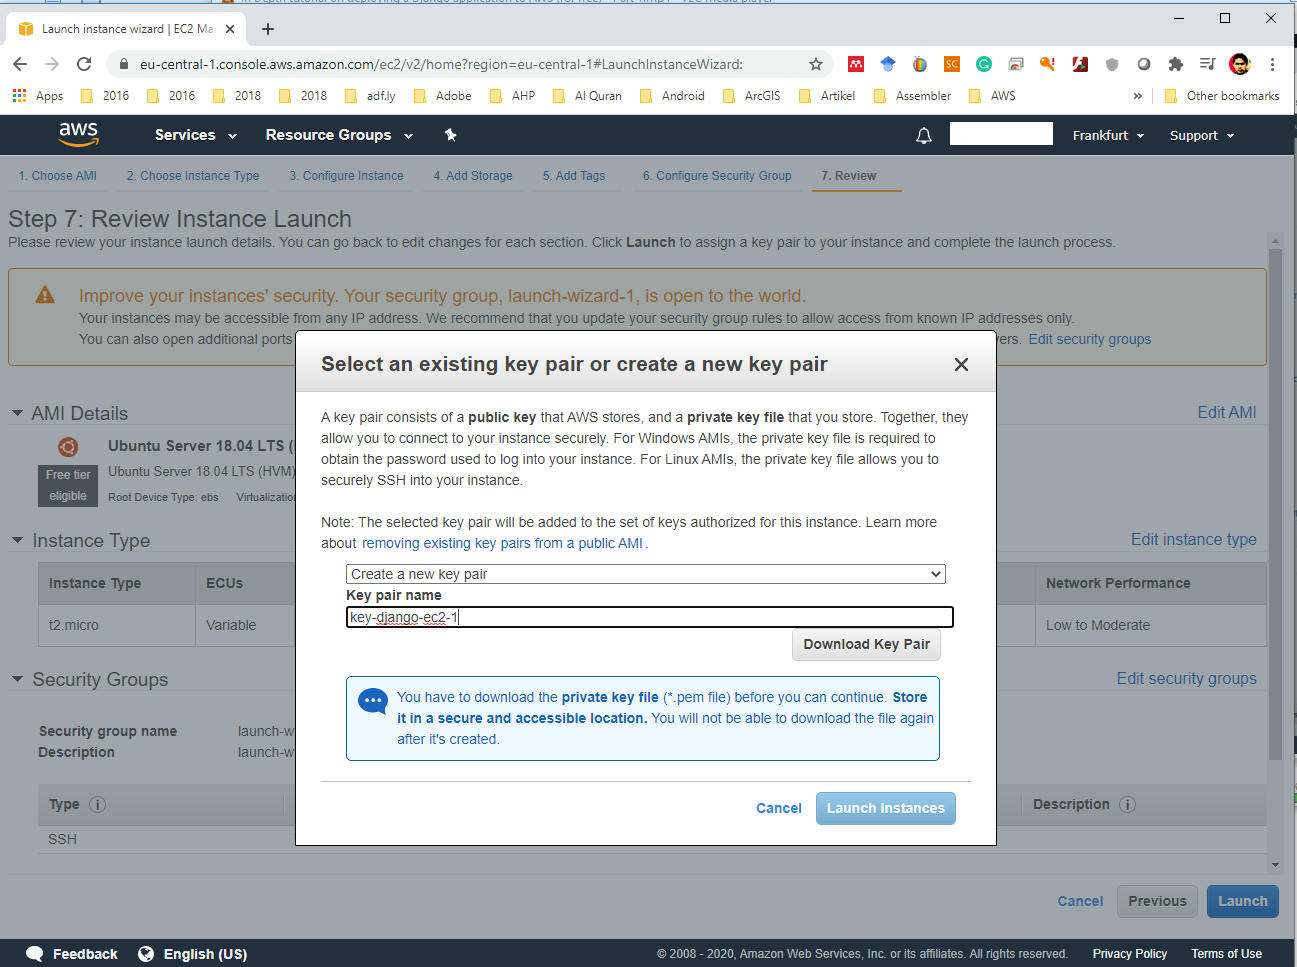The image size is (1297, 967).
Task: Close the Launch instance wizard browser tab
Action: pos(230,29)
